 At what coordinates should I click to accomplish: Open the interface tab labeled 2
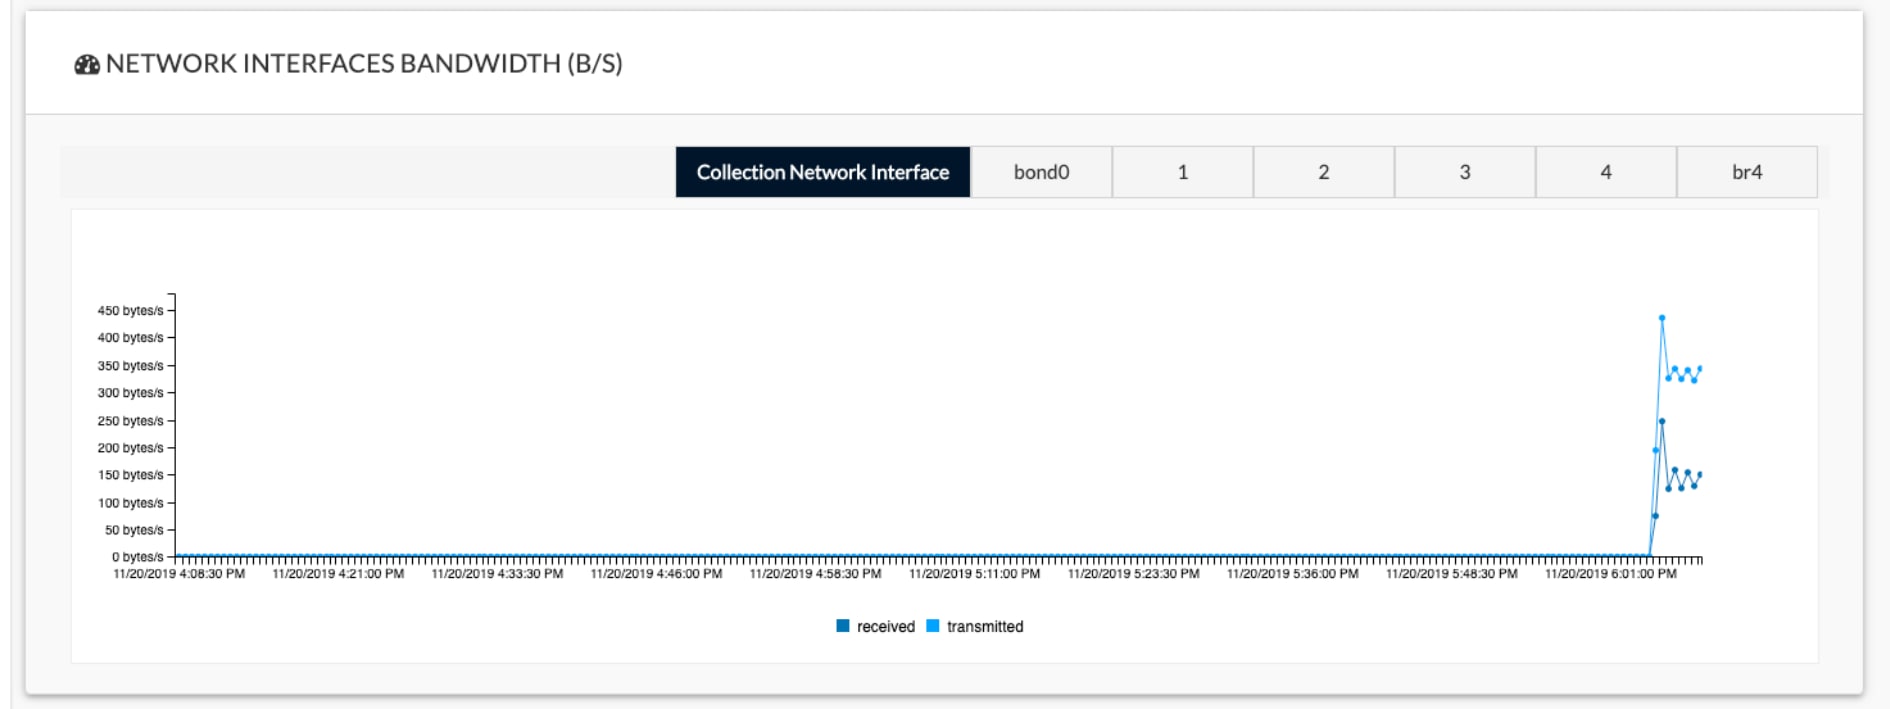pos(1323,172)
